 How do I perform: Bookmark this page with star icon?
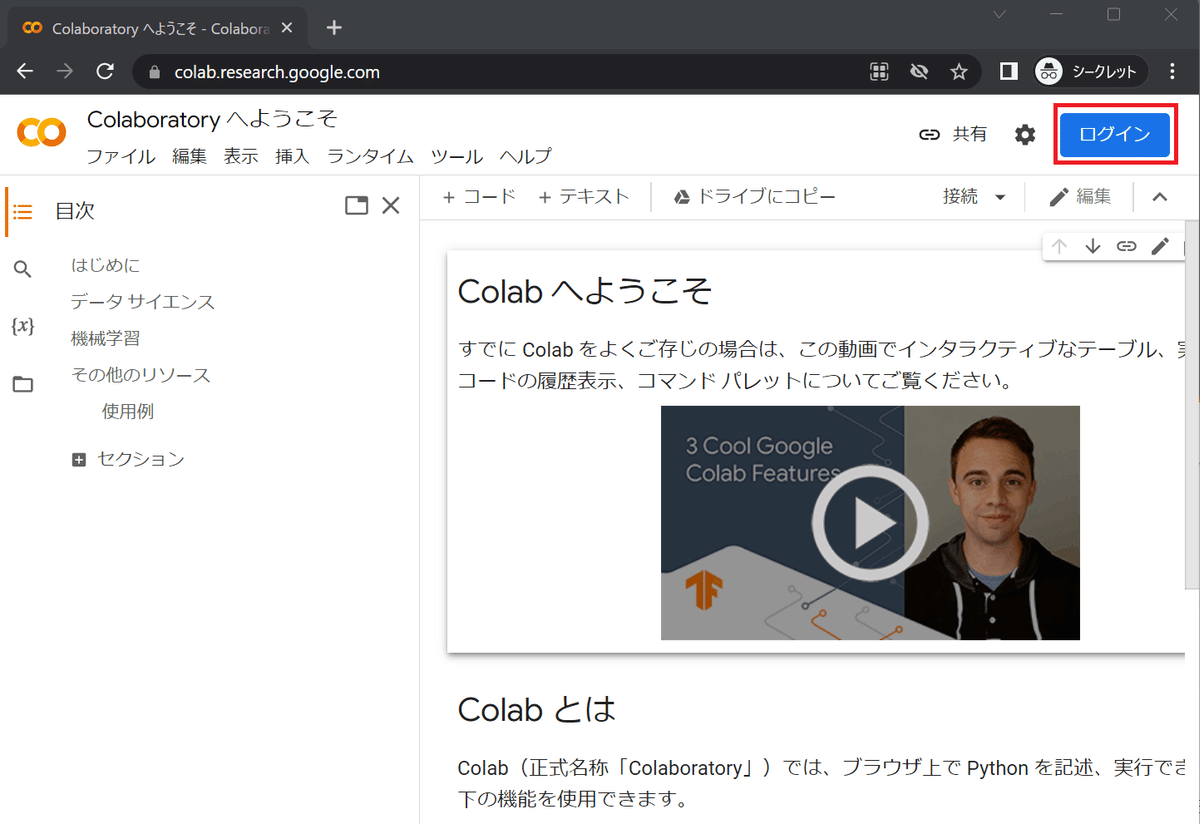point(959,72)
